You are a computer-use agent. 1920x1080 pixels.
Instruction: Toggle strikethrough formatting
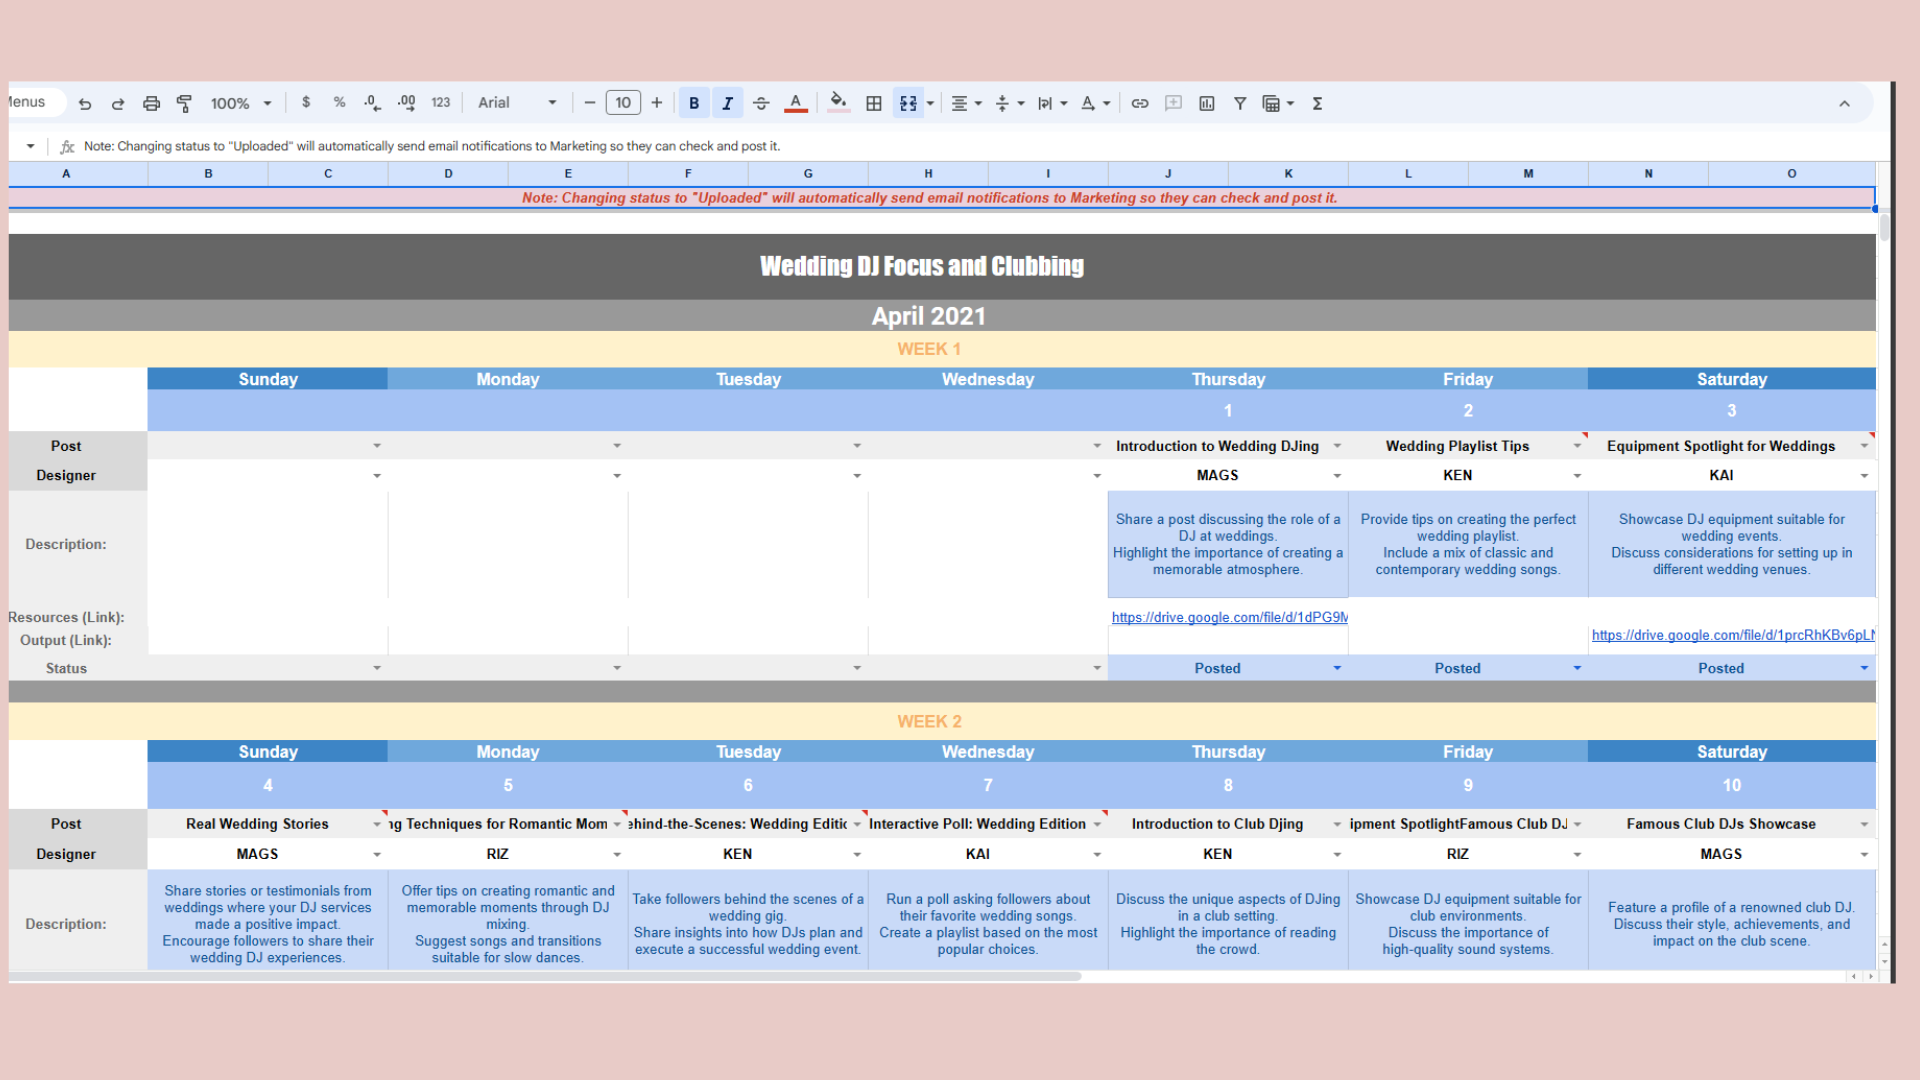760,103
